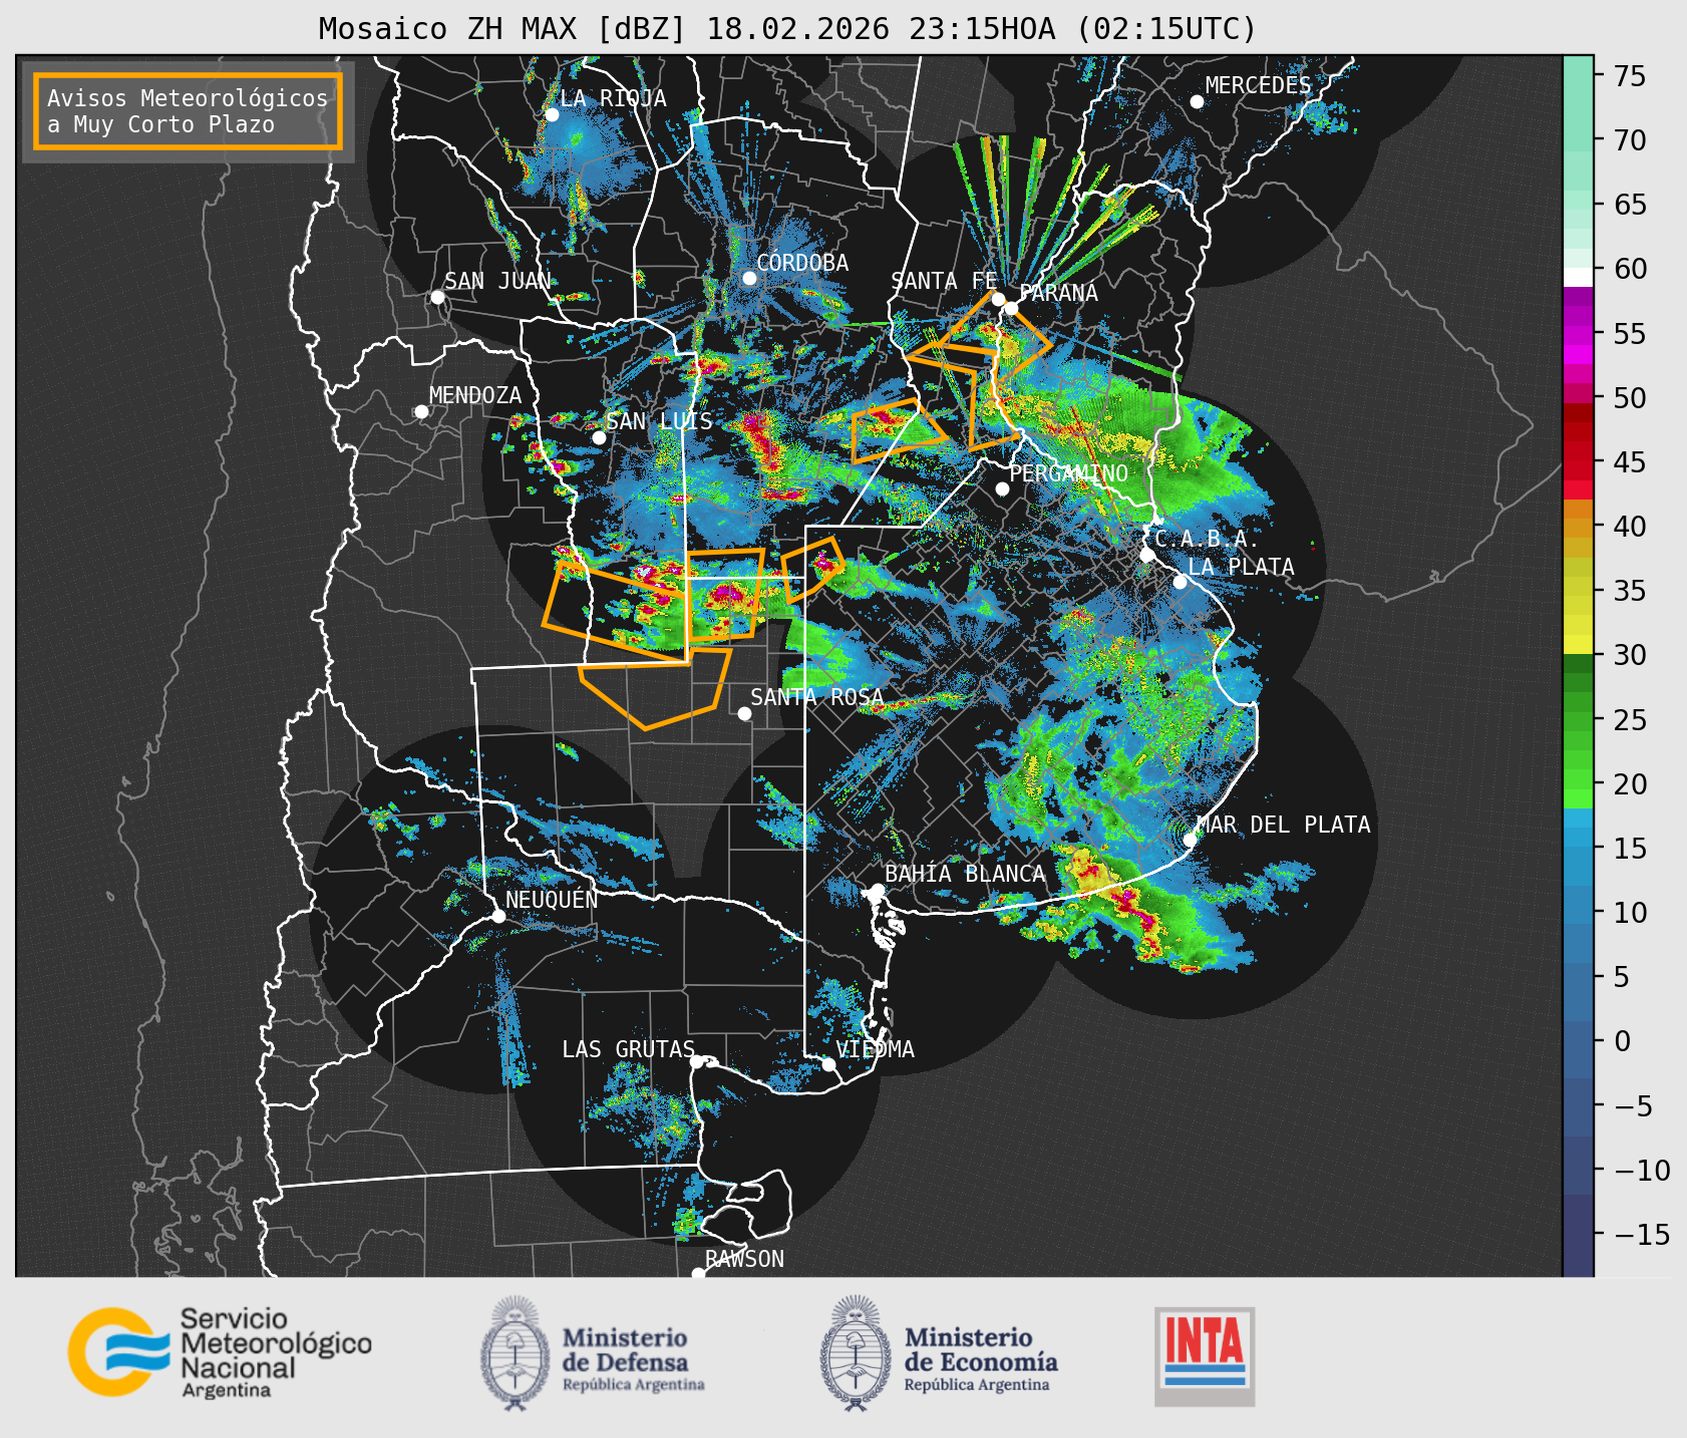Click the VIEDMA city label
Image resolution: width=1687 pixels, height=1438 pixels.
pos(875,1049)
